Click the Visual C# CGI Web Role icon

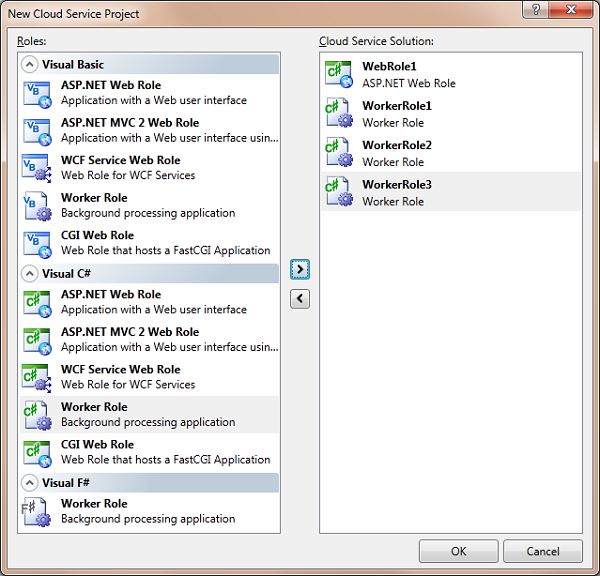pyautogui.click(x=37, y=452)
